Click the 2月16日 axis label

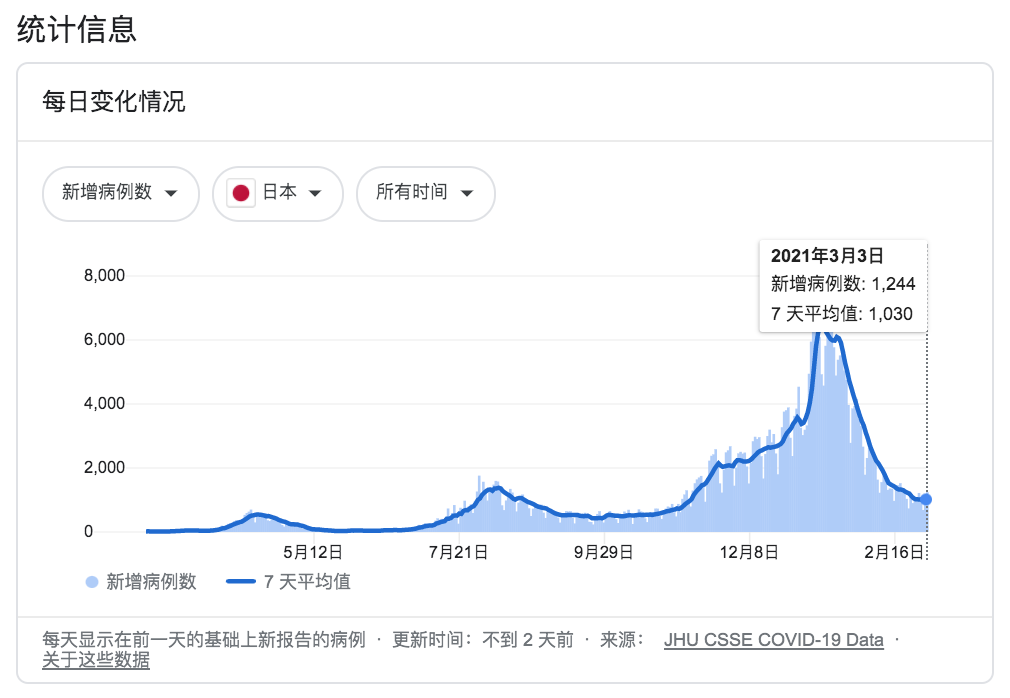pos(894,552)
